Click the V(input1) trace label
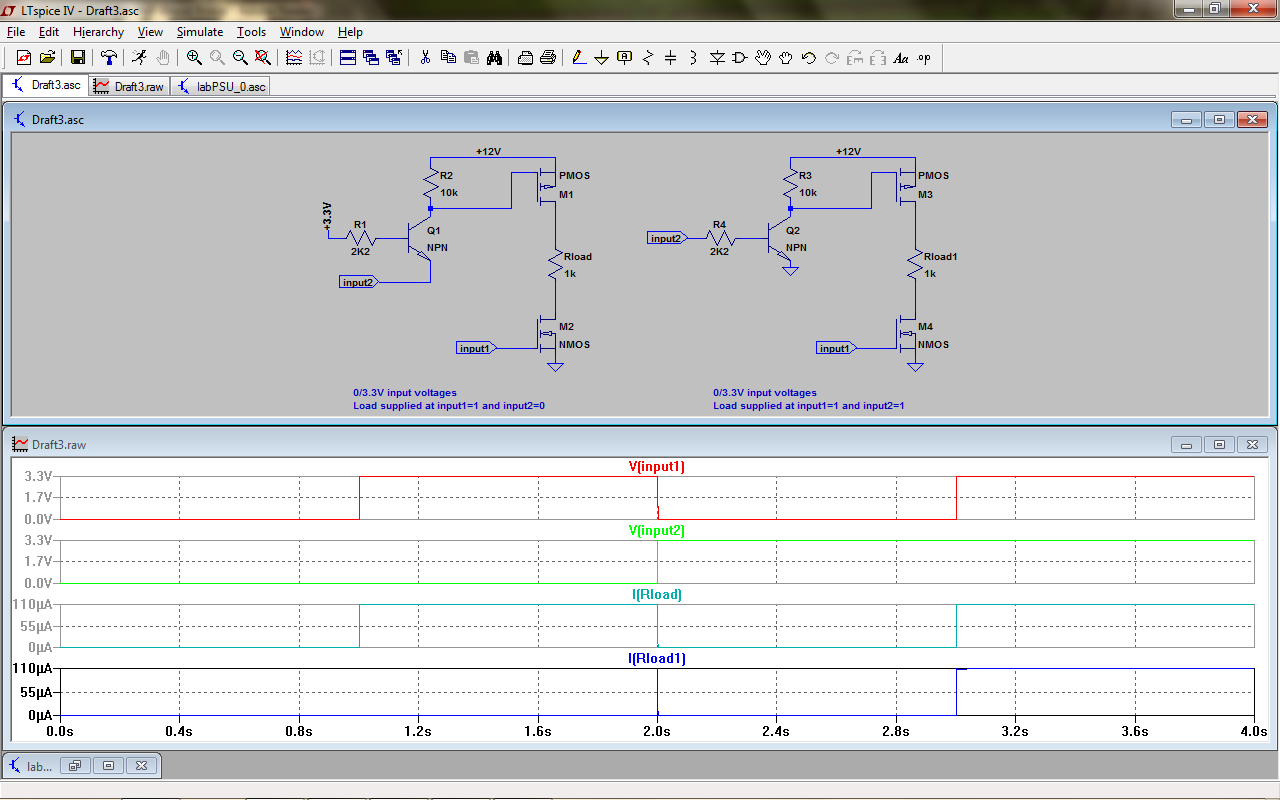The height and width of the screenshot is (800, 1280). tap(656, 467)
